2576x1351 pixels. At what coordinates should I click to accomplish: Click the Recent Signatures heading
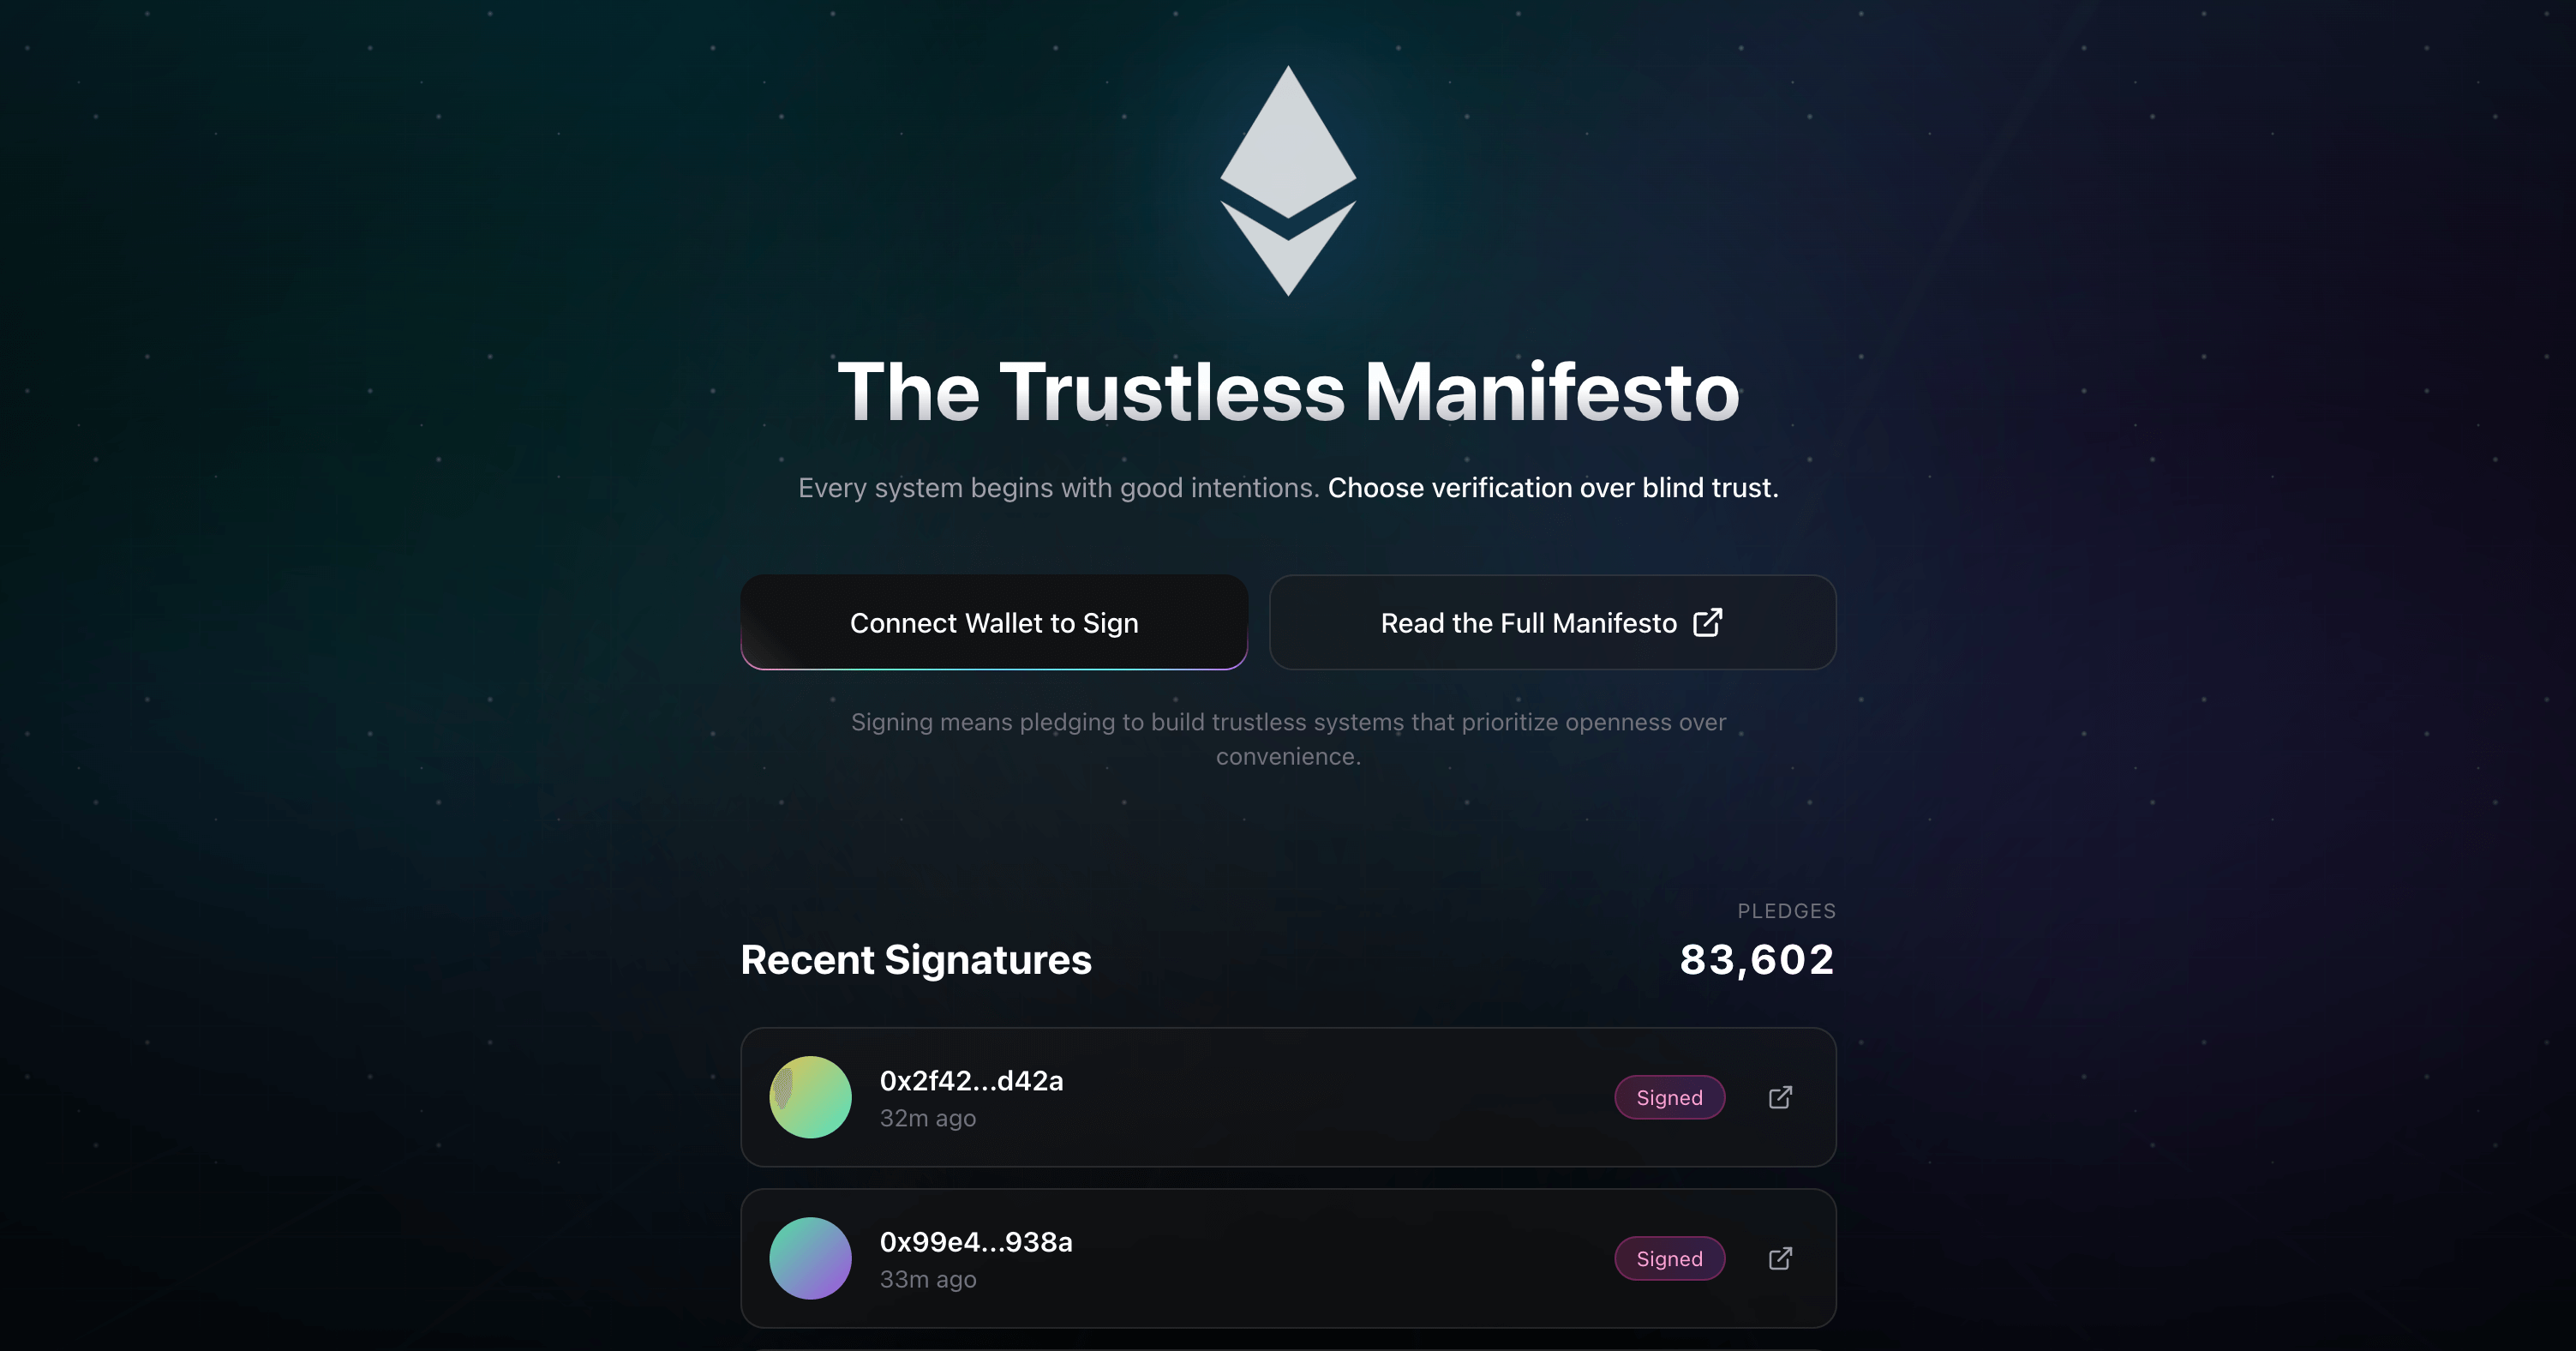915,959
